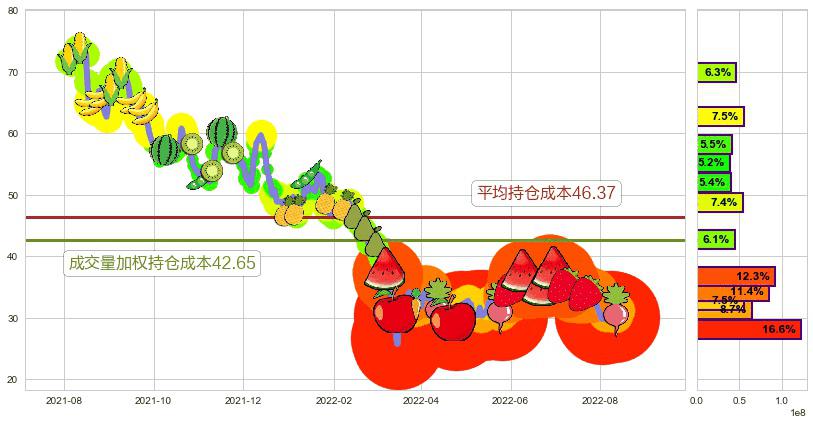Screen dimensions: 813x425
Task: Click the rightmost radish icon near 2022-08
Action: (615, 308)
